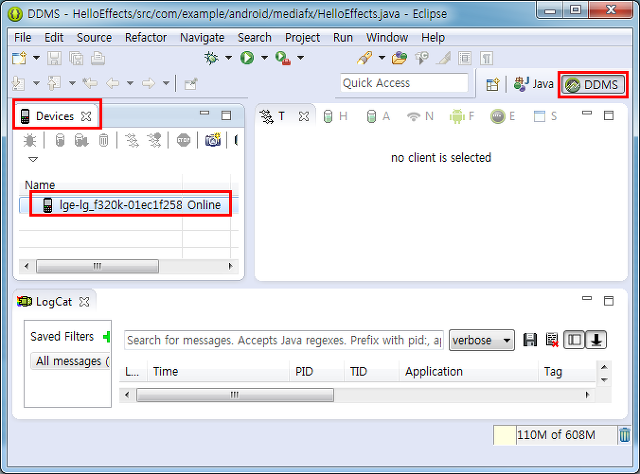640x474 pixels.
Task: Click the Last Edit Location icon
Action: click(x=90, y=83)
